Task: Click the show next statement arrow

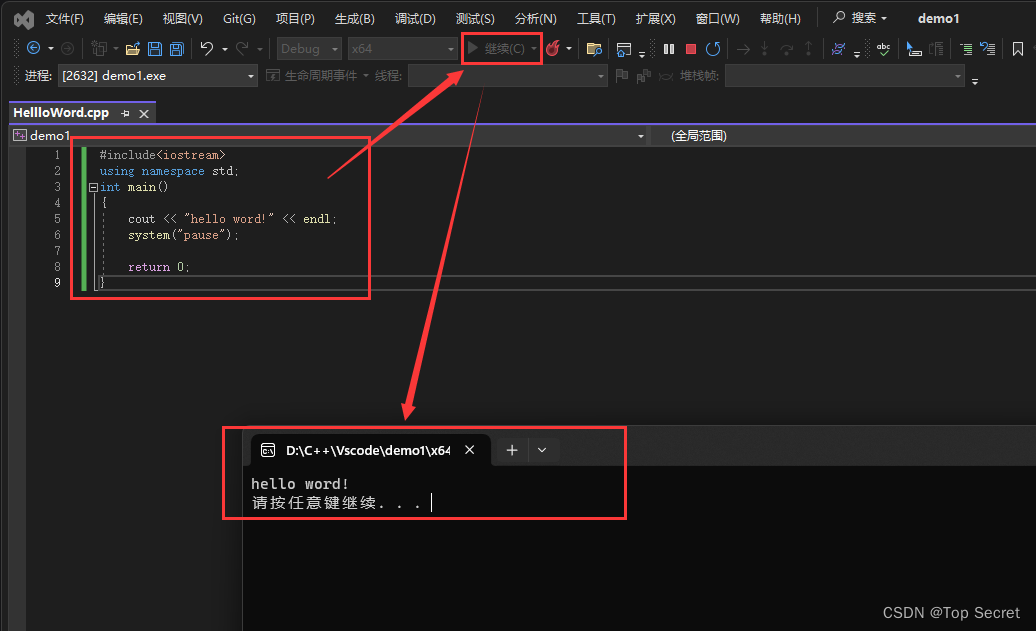Action: [743, 49]
